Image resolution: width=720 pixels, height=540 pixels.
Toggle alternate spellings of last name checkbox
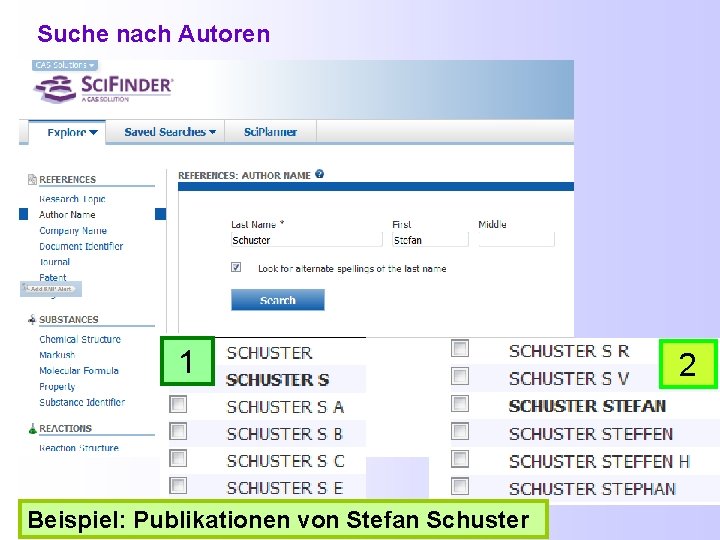pos(236,267)
